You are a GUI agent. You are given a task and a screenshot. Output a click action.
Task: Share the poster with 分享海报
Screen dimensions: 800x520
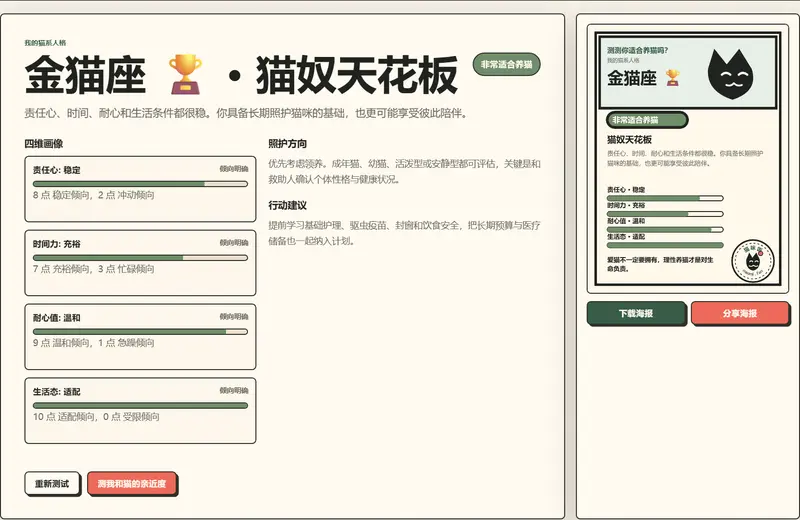(739, 313)
